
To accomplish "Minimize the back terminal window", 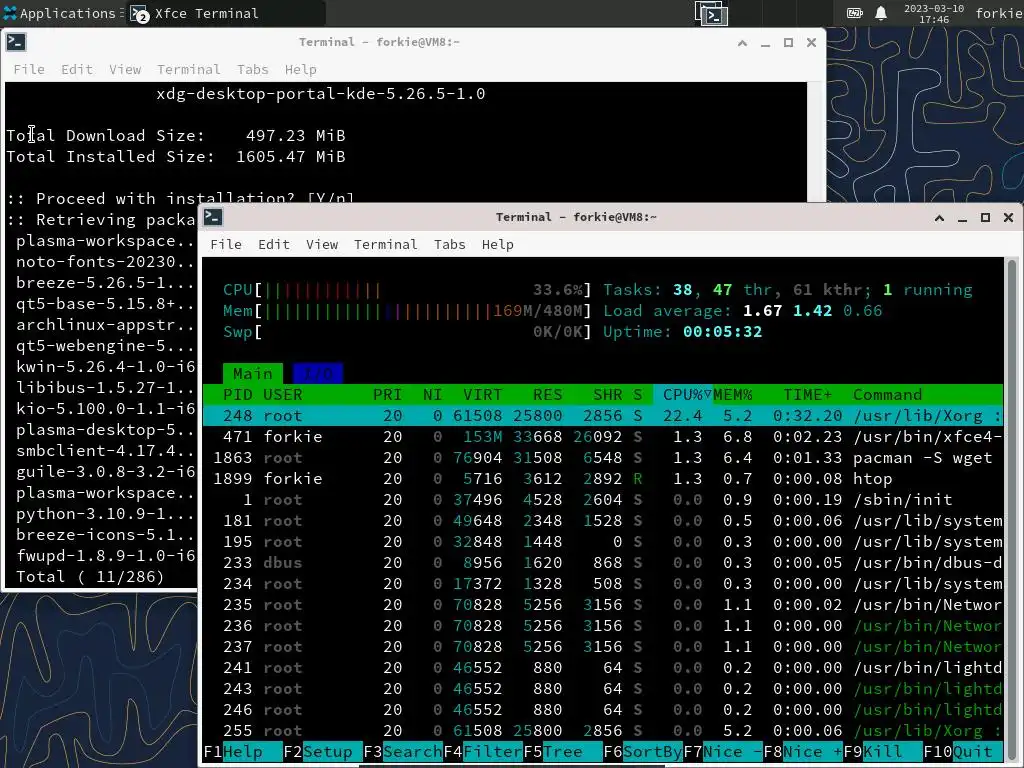I will tap(765, 43).
